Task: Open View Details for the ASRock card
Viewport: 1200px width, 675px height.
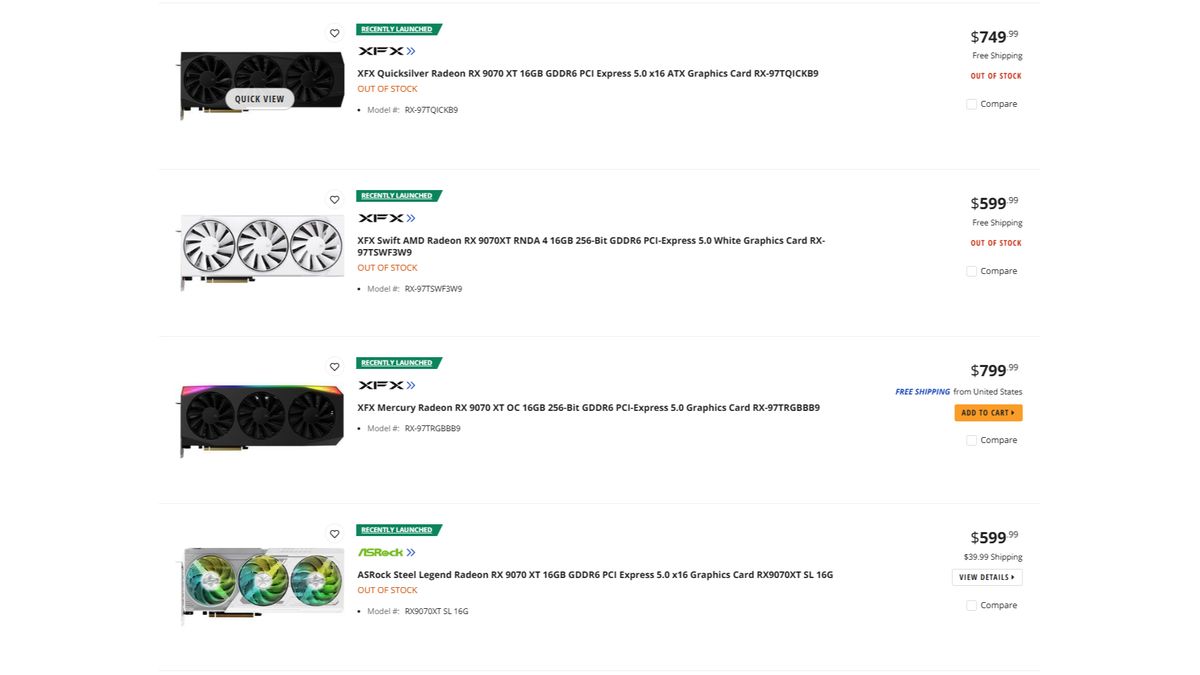Action: pyautogui.click(x=987, y=576)
